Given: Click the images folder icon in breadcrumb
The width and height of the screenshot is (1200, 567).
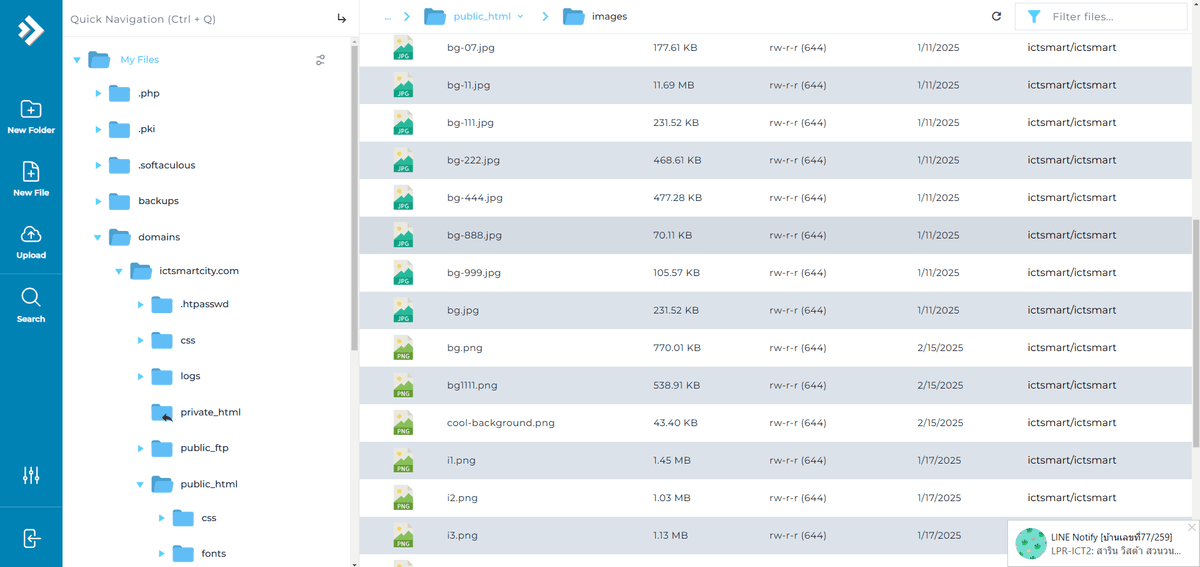Looking at the screenshot, I should pos(573,16).
